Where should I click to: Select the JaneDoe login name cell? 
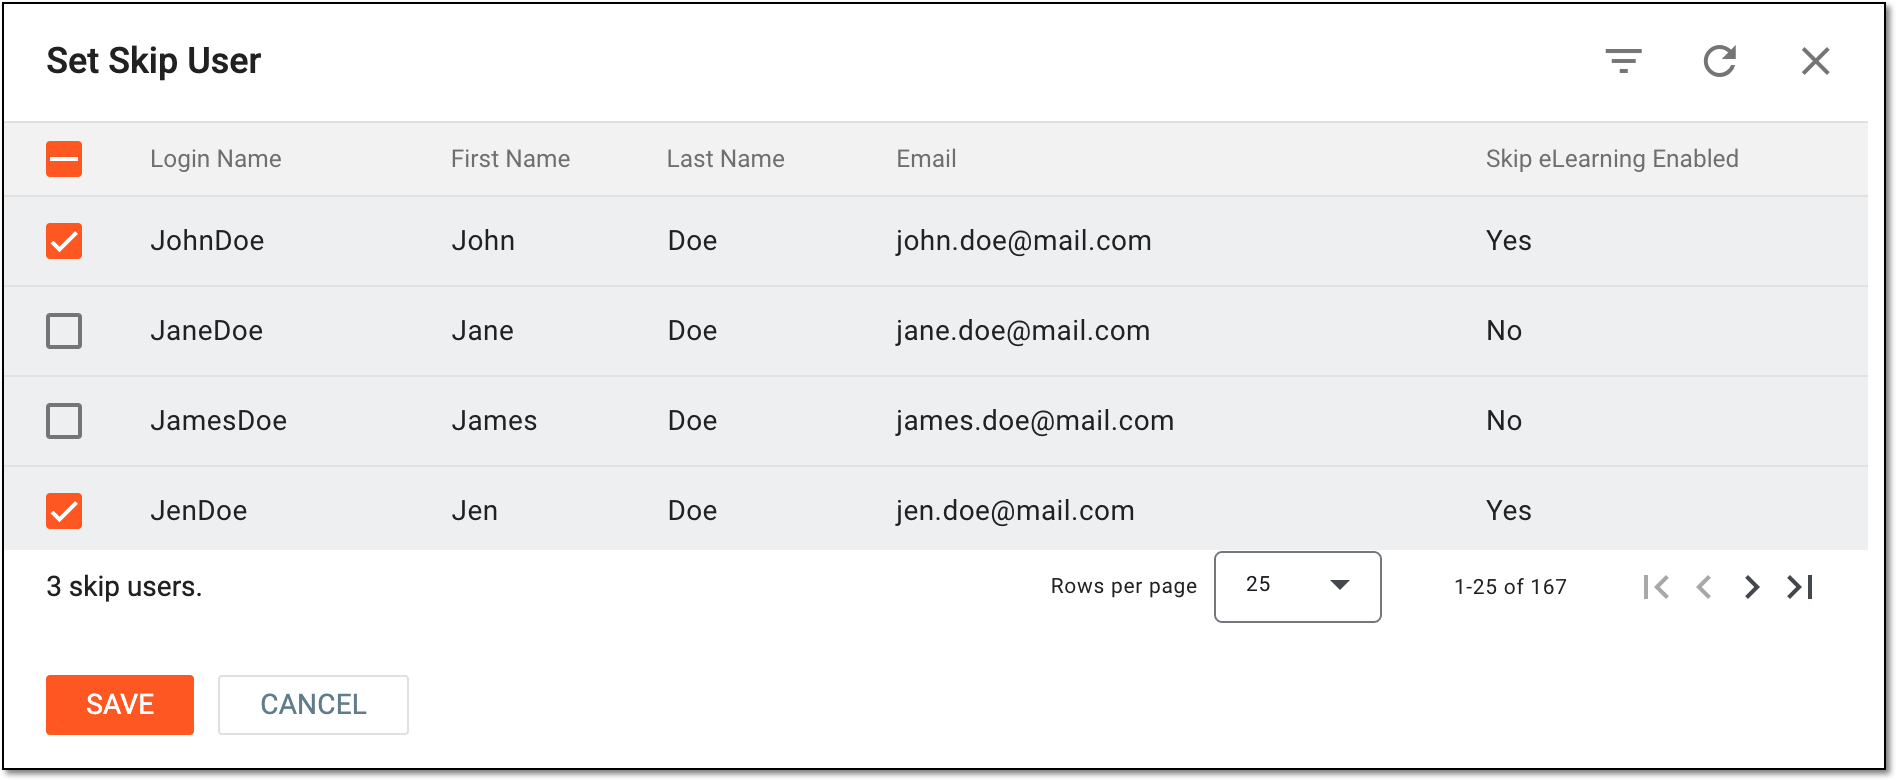(207, 331)
